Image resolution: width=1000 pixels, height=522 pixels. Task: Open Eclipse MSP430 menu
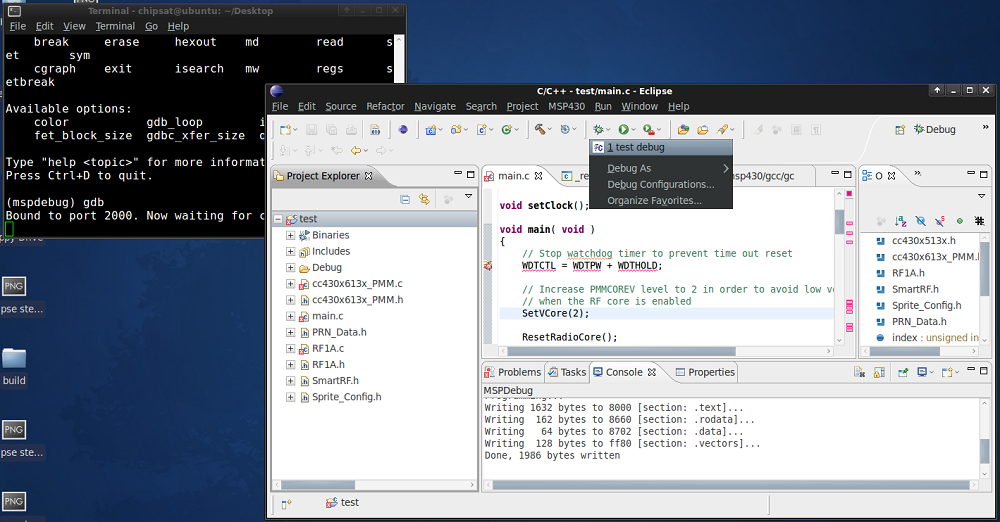[x=566, y=107]
